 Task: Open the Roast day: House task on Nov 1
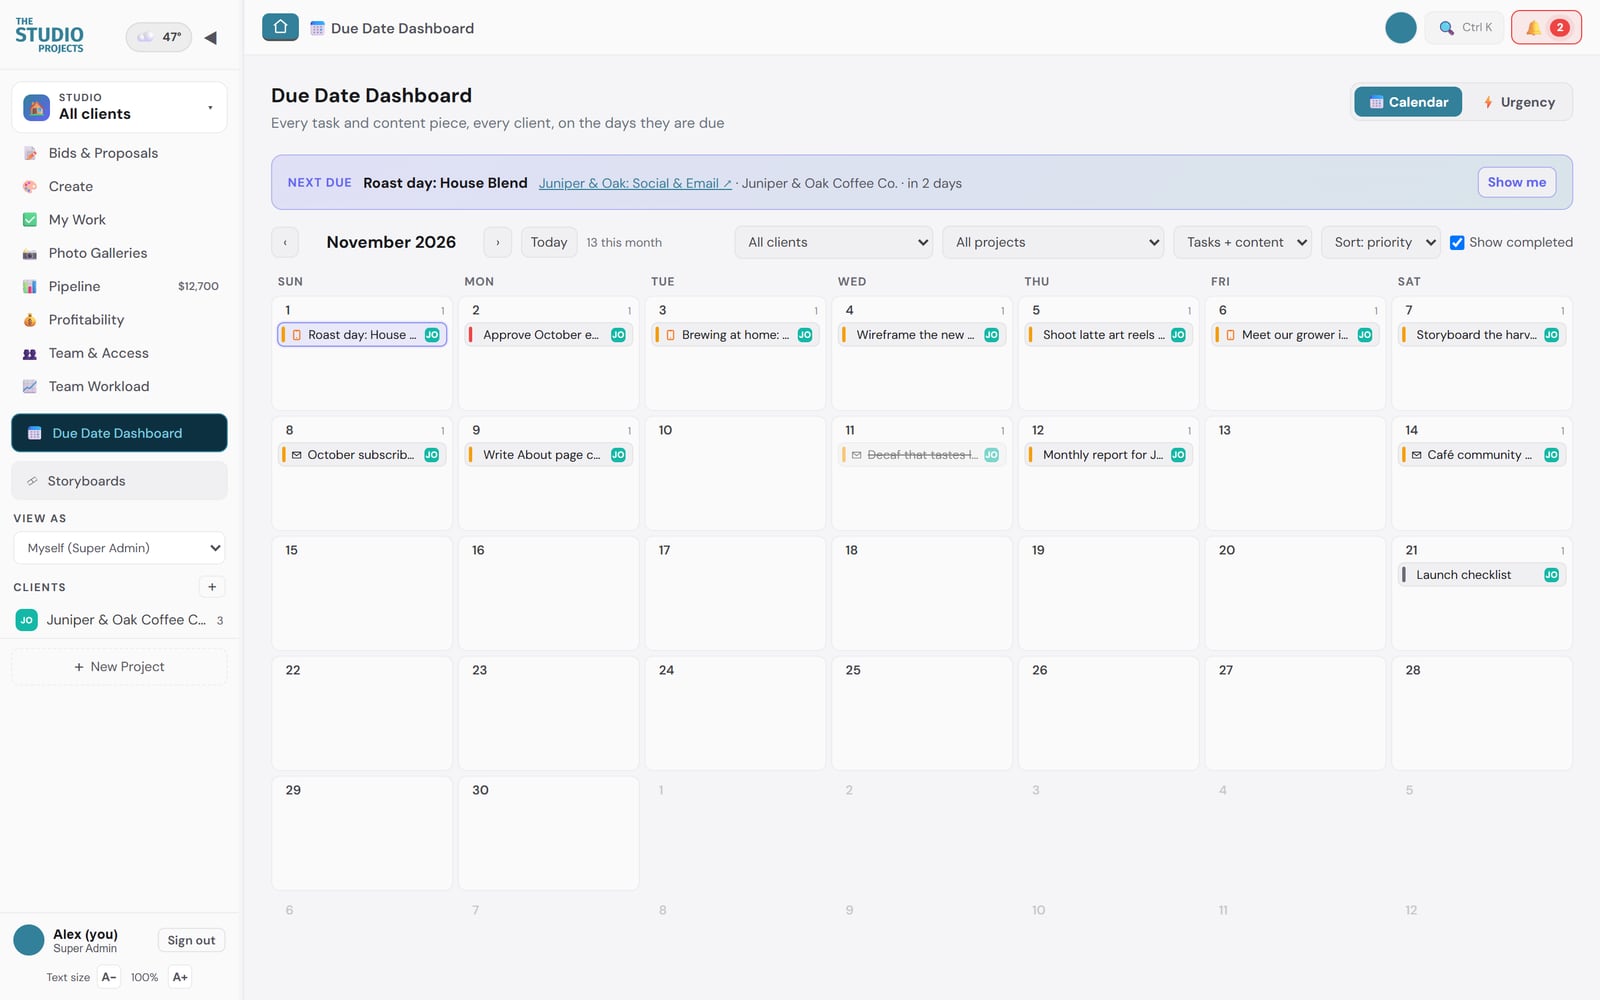tap(362, 335)
